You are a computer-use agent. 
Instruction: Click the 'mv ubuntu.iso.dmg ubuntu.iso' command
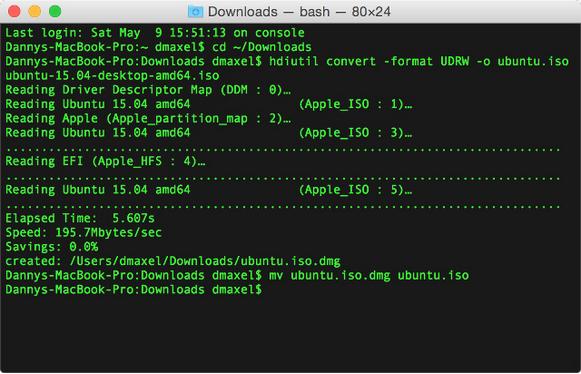coord(369,275)
